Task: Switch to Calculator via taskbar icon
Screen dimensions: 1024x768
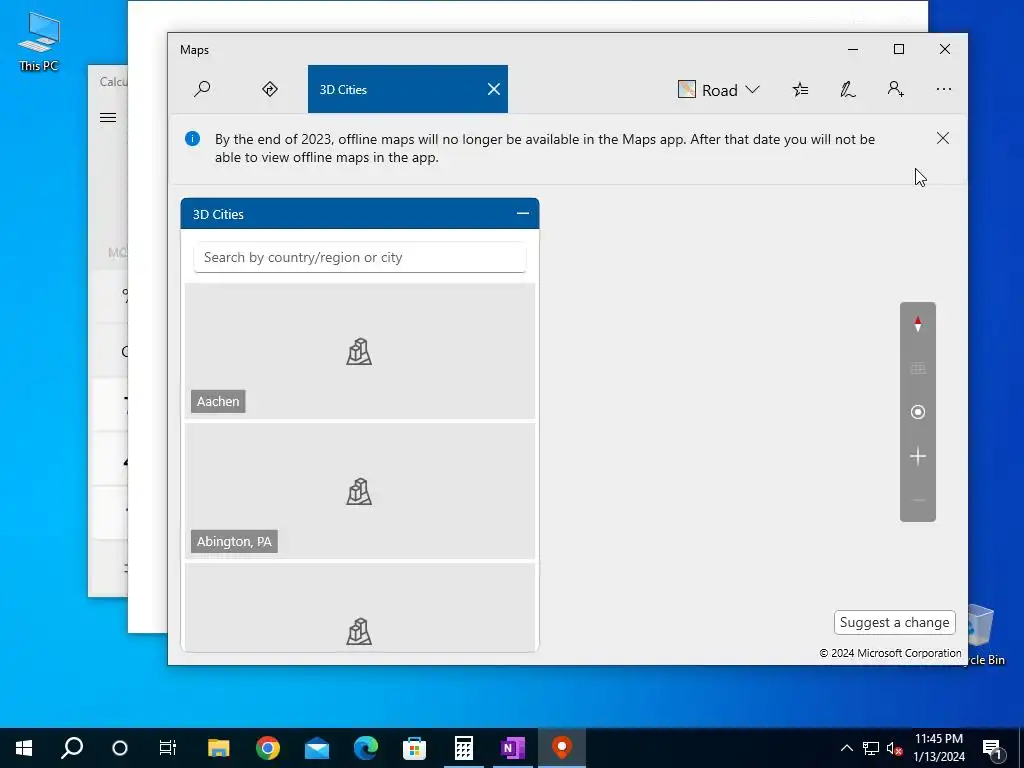Action: 464,748
